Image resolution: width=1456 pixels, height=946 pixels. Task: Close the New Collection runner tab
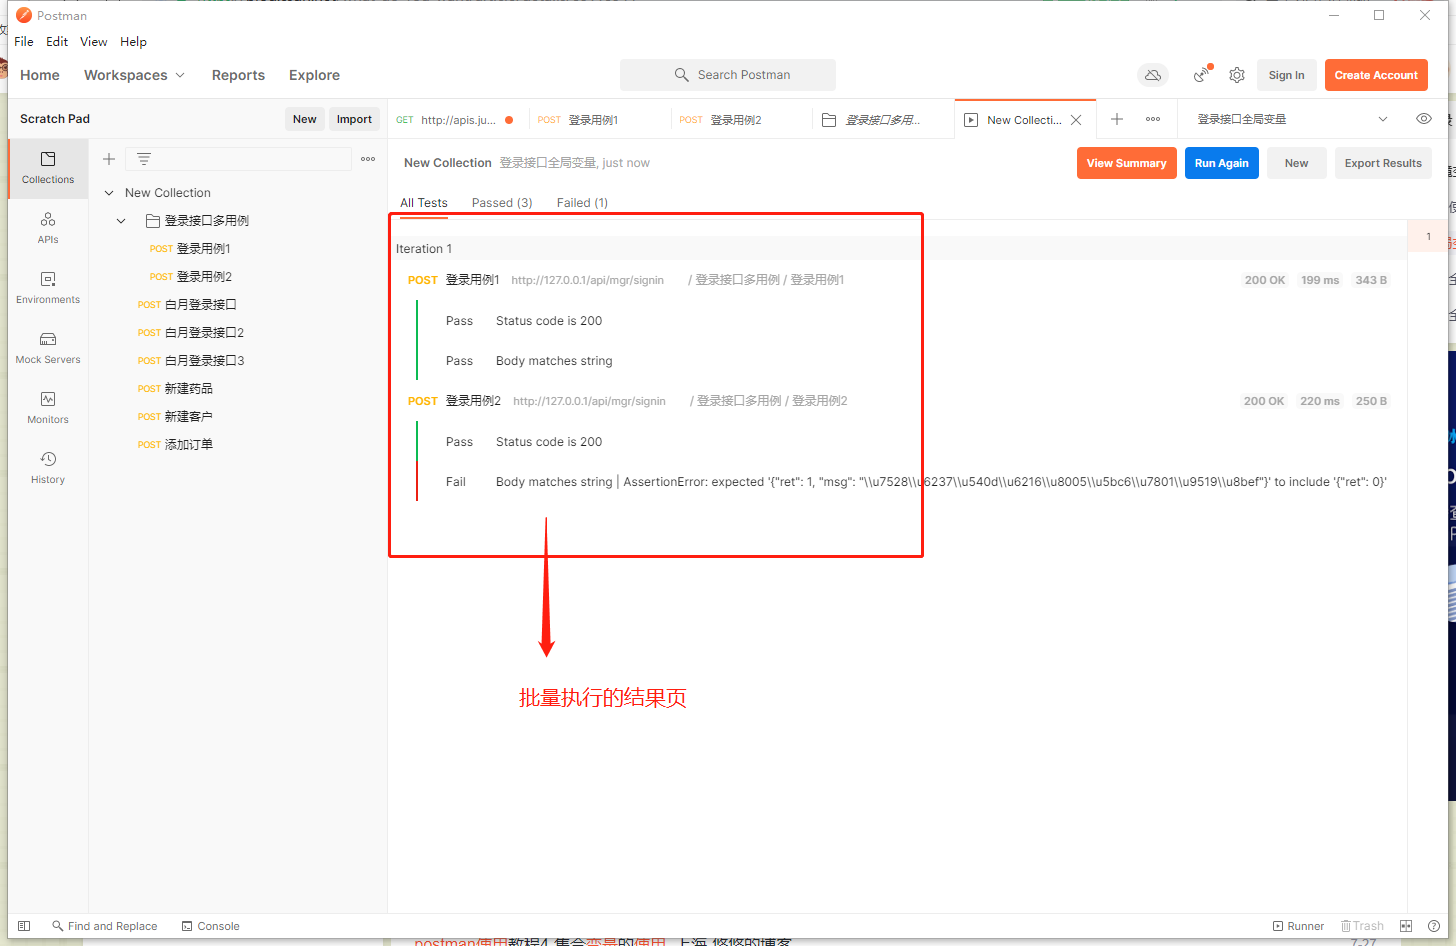click(x=1076, y=120)
